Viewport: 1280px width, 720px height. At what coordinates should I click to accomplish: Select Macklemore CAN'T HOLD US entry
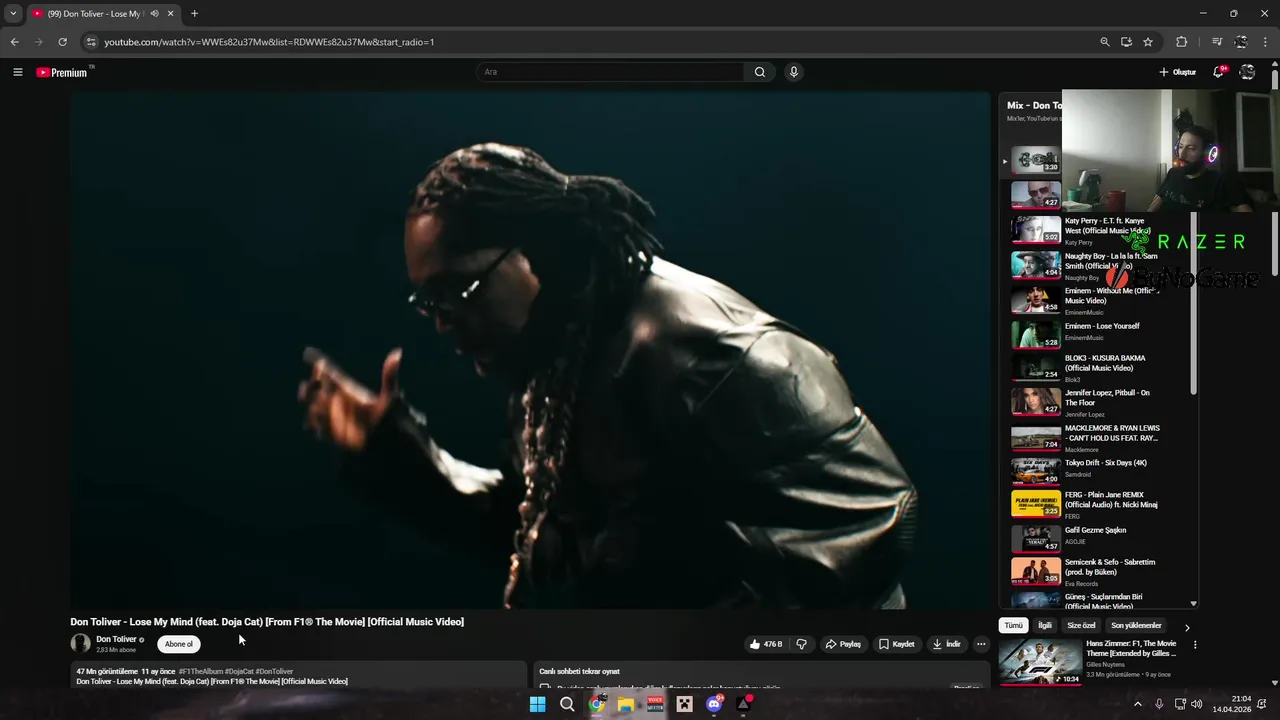click(x=1097, y=437)
